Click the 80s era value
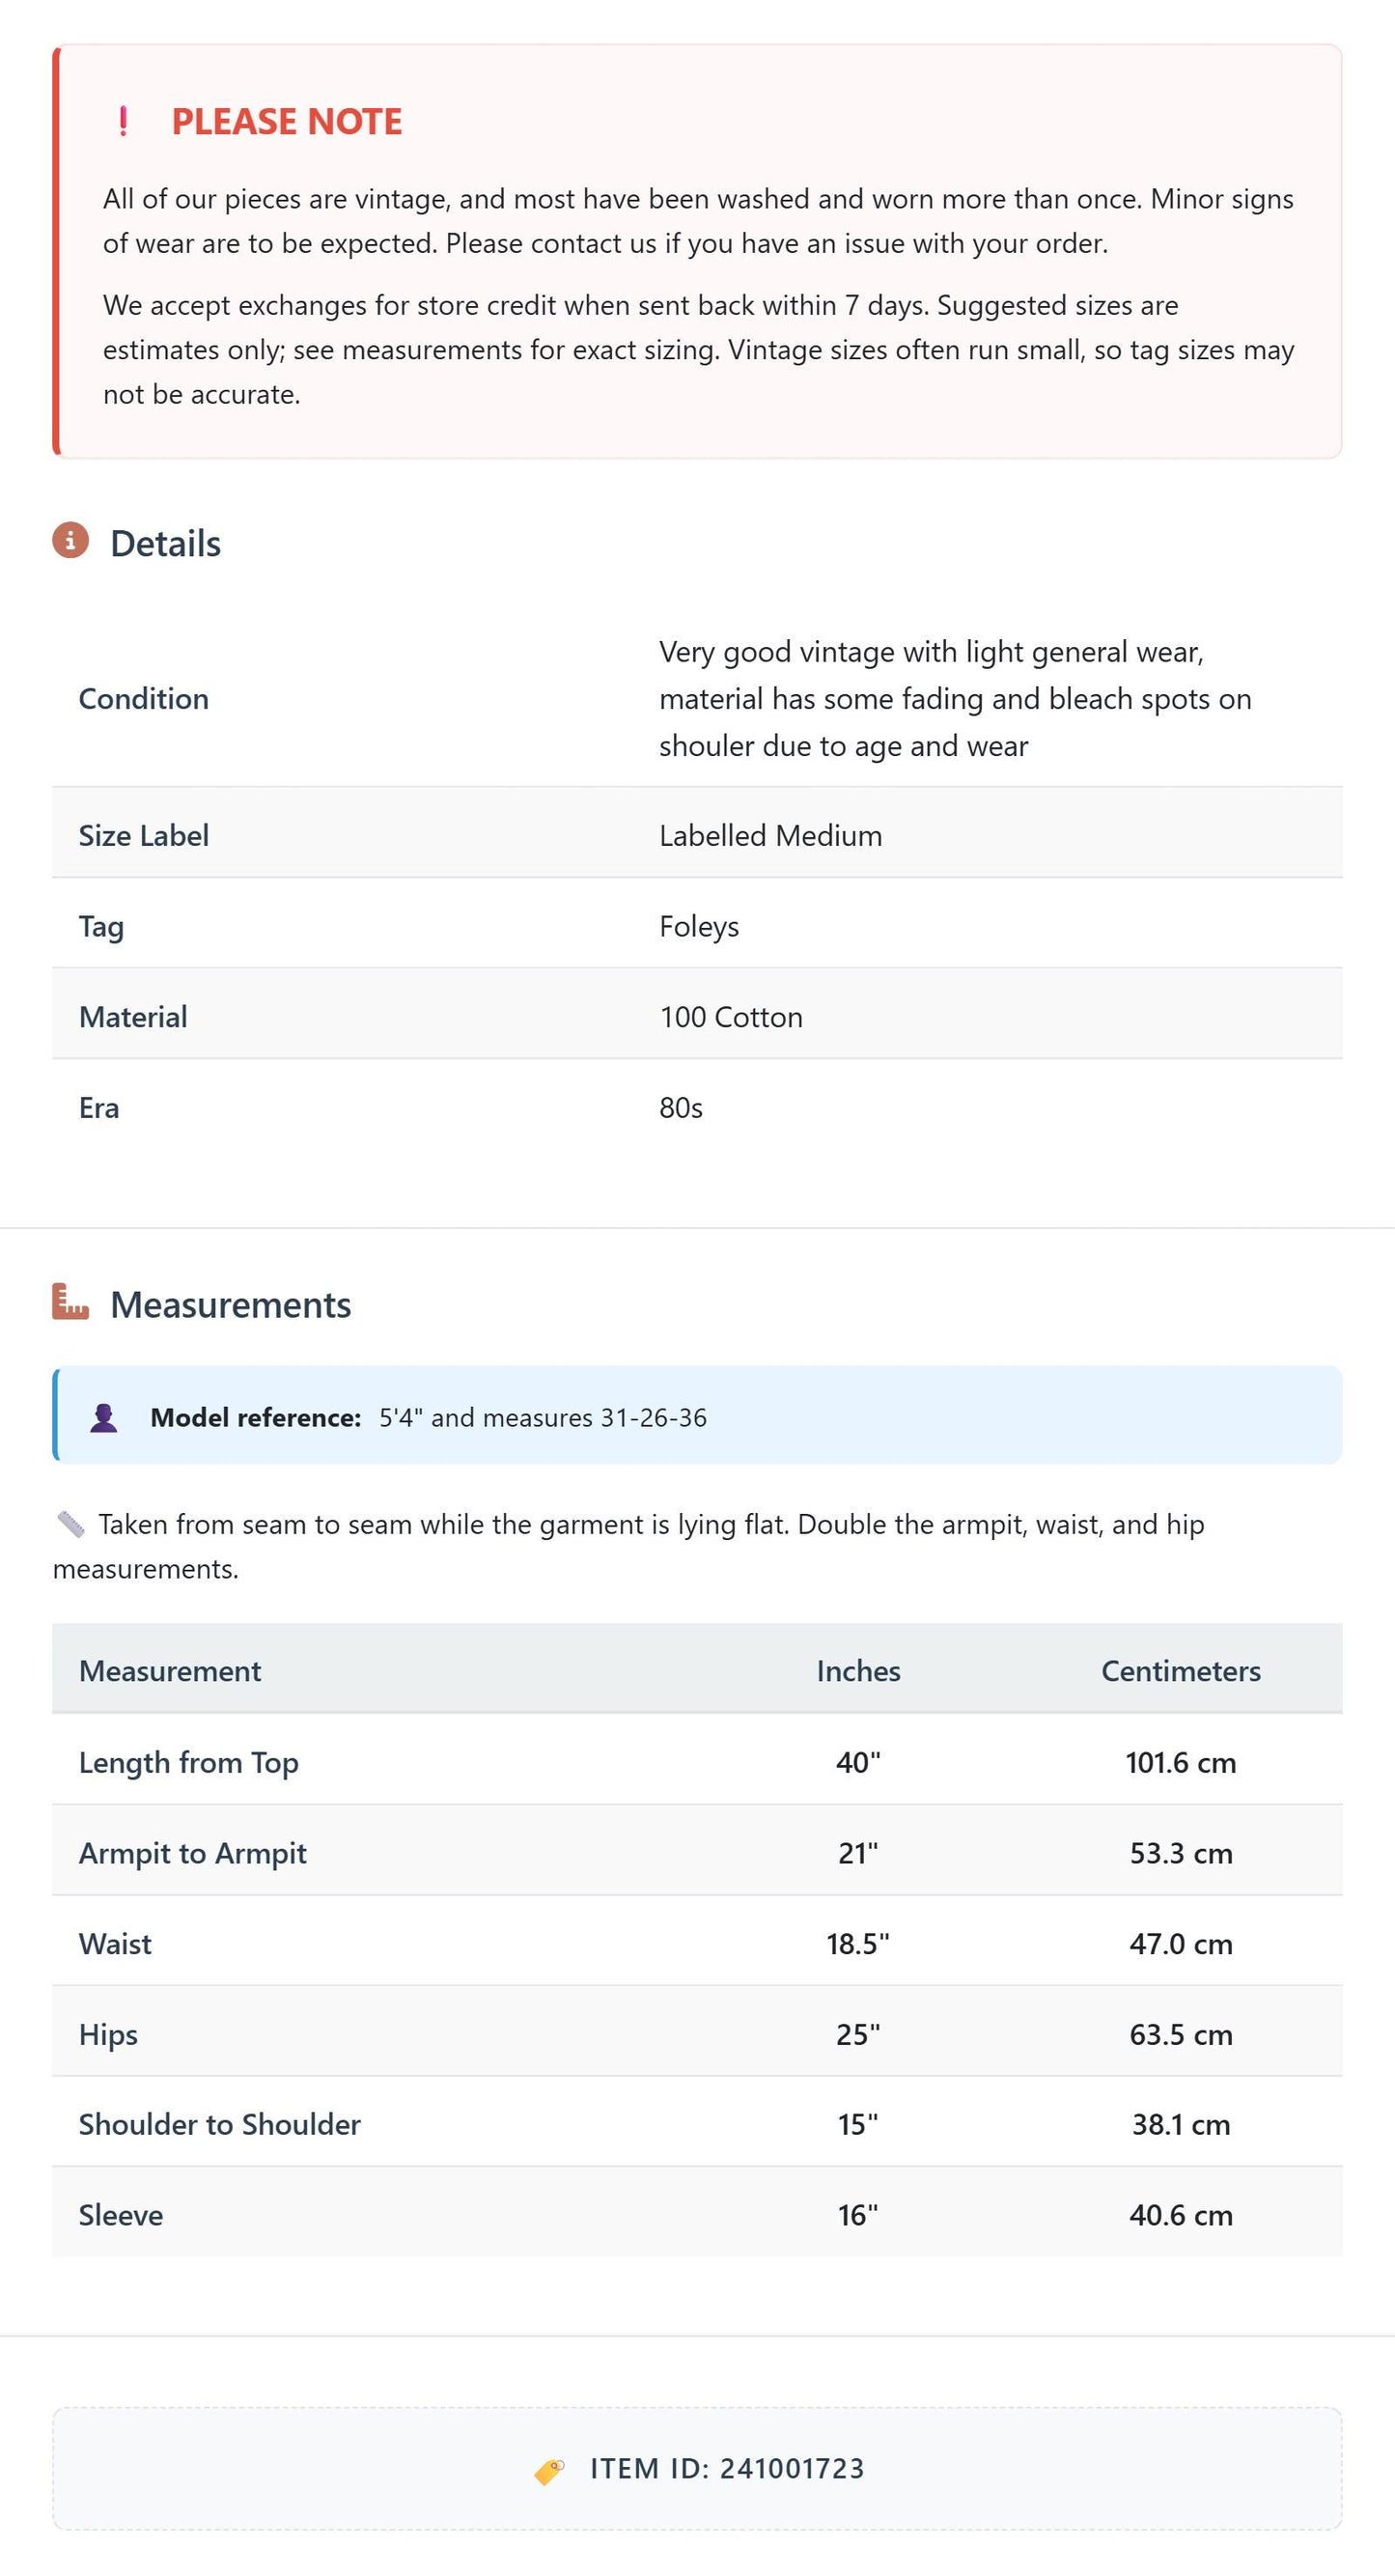1395x2576 pixels. click(x=681, y=1108)
